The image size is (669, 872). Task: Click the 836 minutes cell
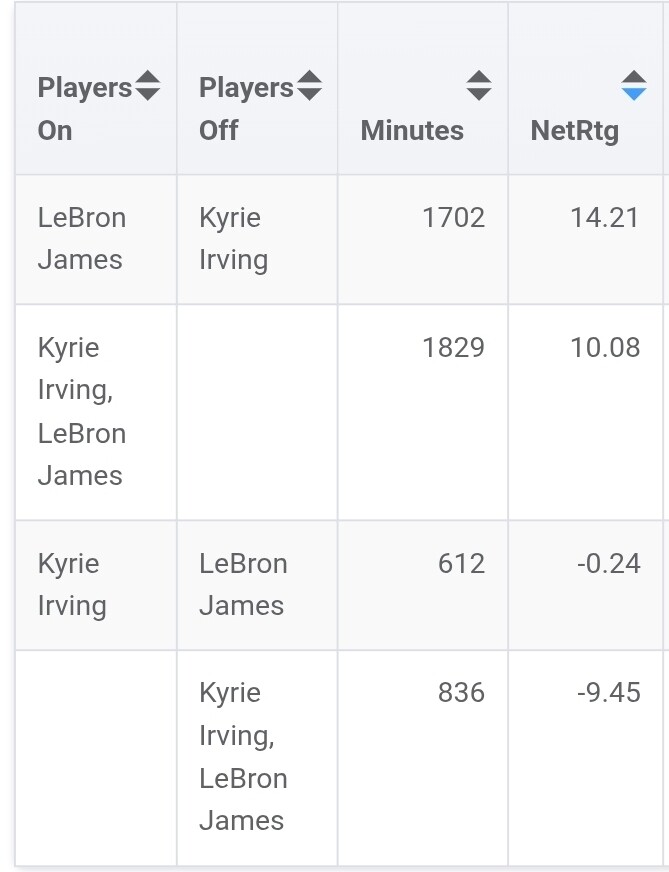tap(461, 693)
